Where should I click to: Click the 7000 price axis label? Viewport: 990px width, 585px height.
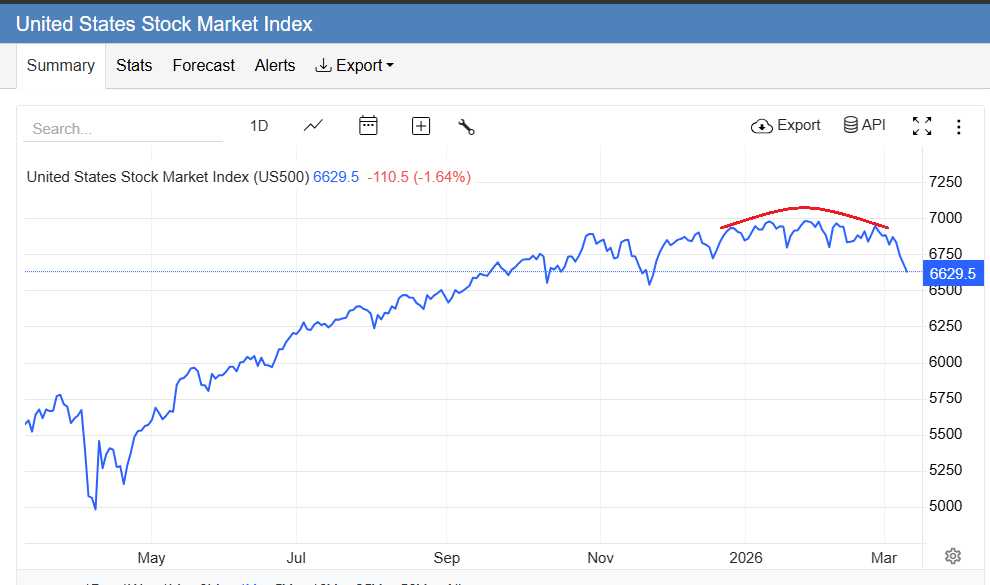(945, 218)
